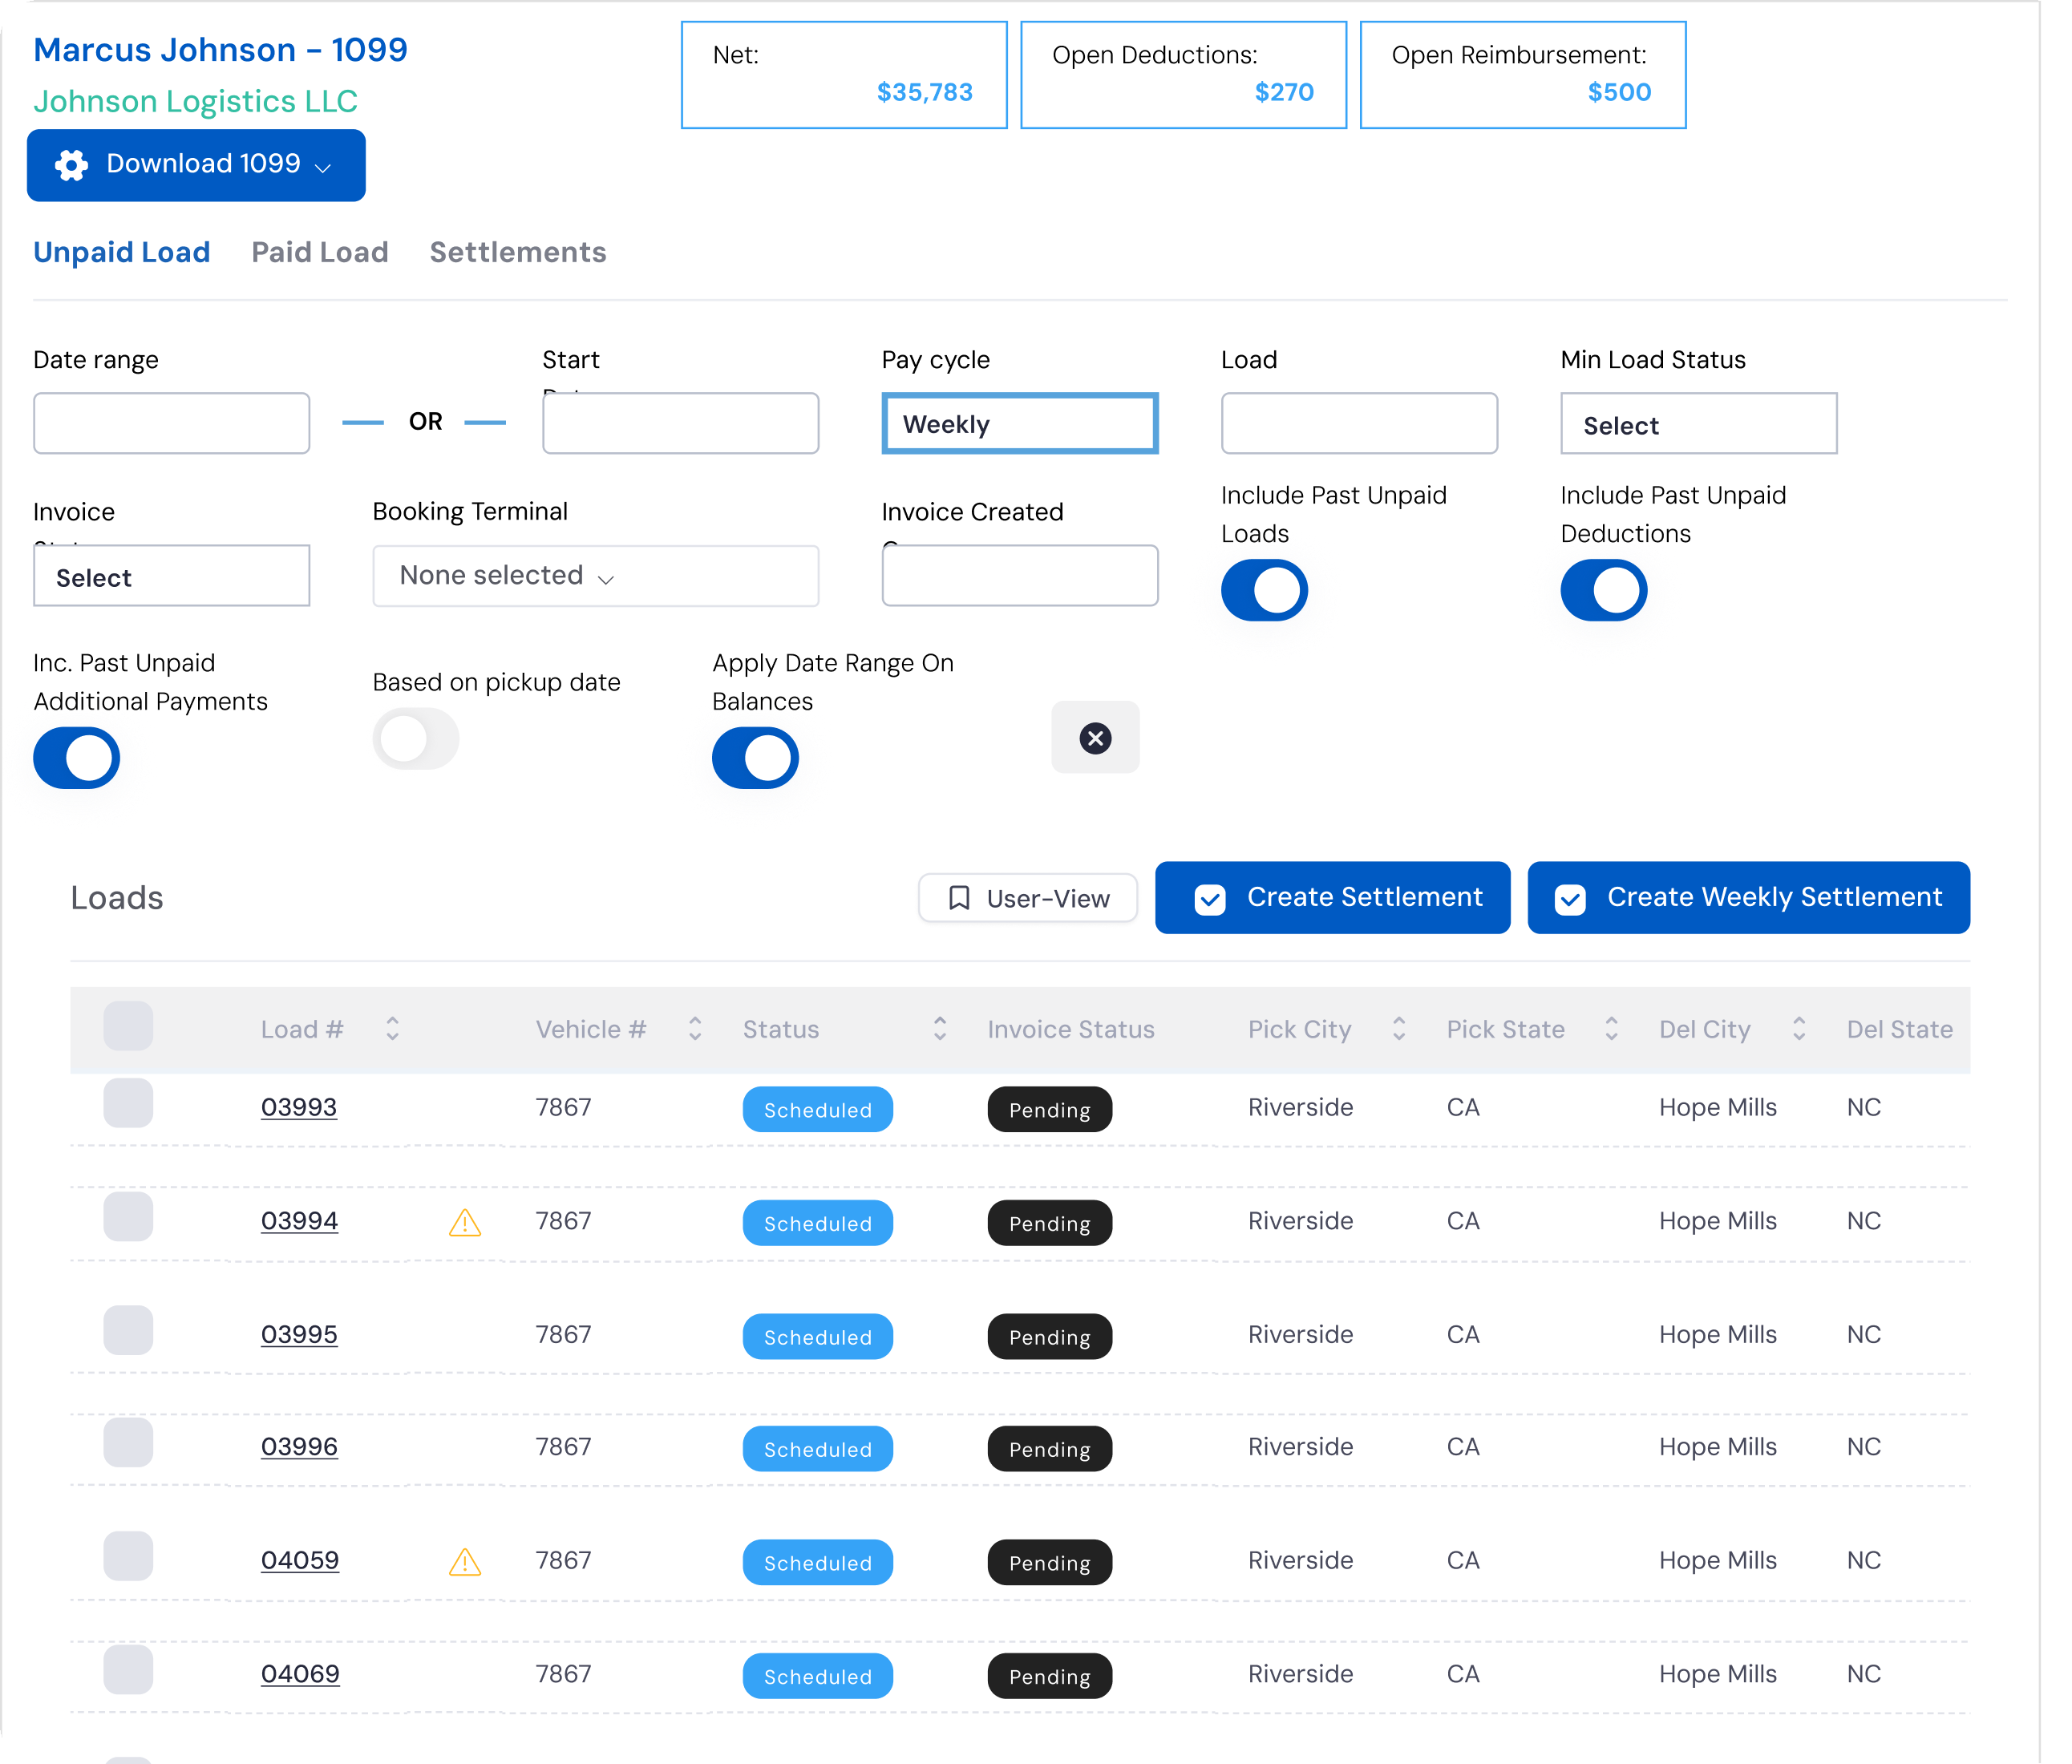The image size is (2072, 1764).
Task: Switch to the Paid Load tab
Action: 320,252
